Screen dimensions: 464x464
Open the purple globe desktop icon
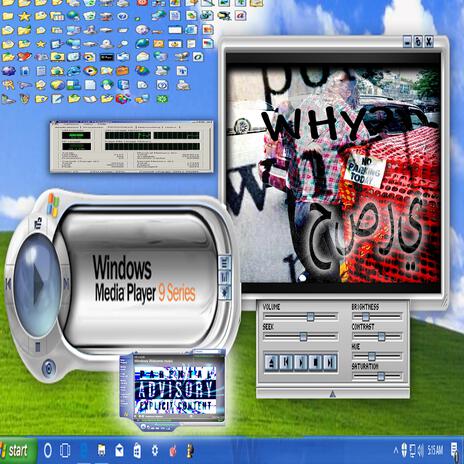pos(8,71)
